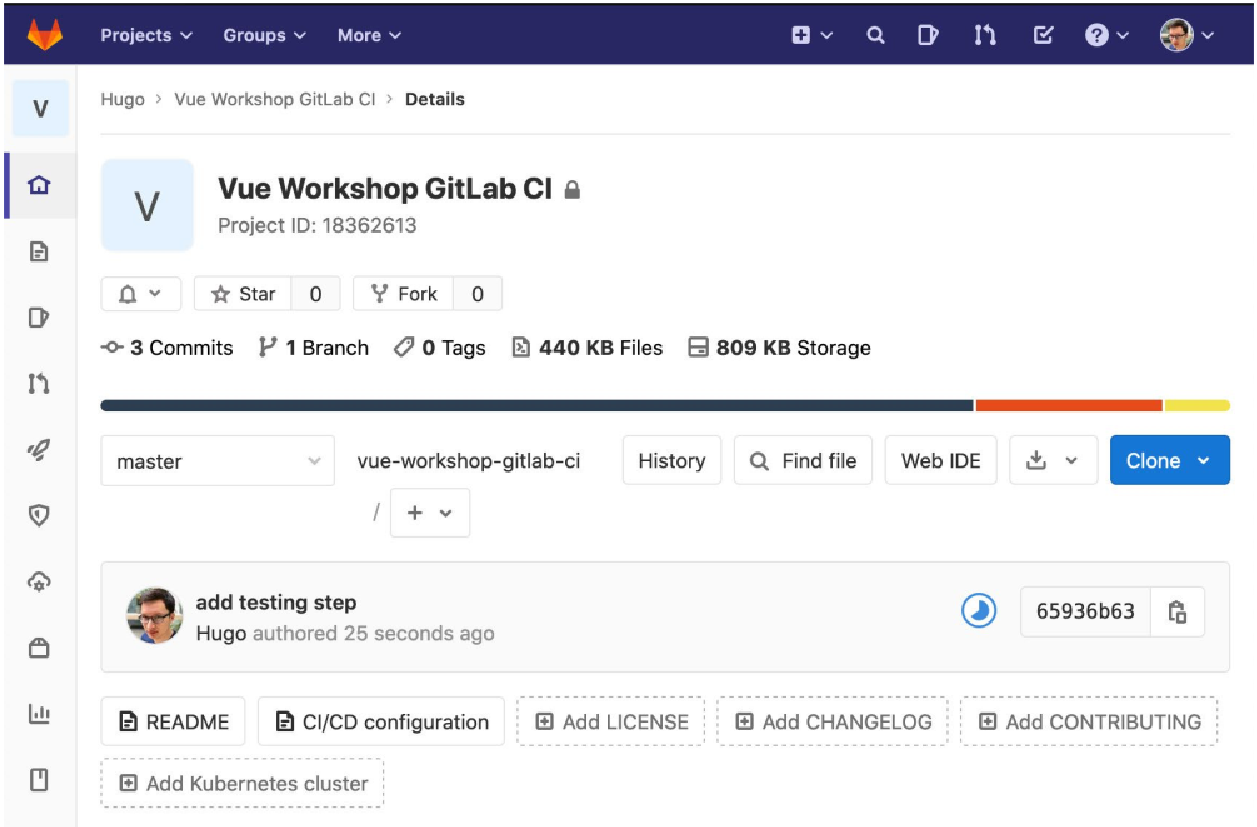Click Vue Workshop GitLab CI breadcrumb
This screenshot has height=827, width=1257.
click(x=275, y=99)
